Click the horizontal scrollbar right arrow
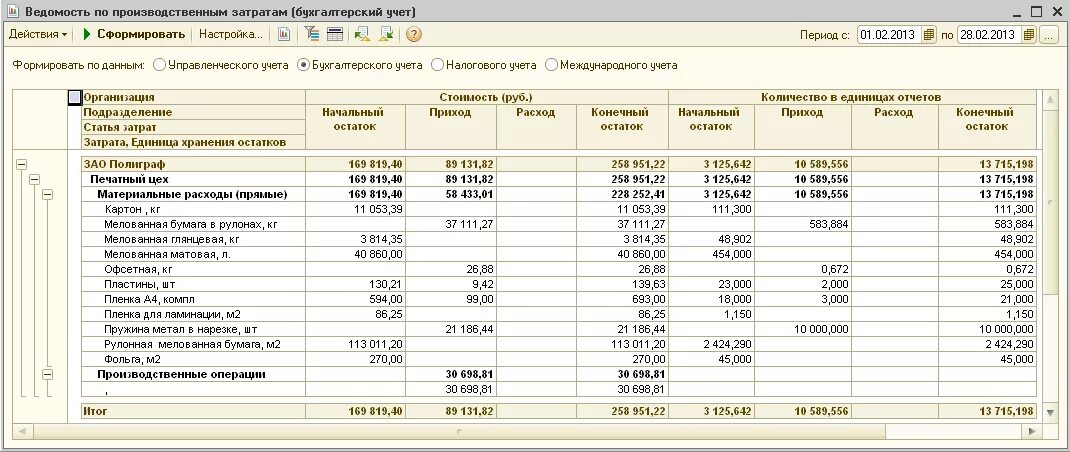1070x452 pixels. pos(1031,432)
